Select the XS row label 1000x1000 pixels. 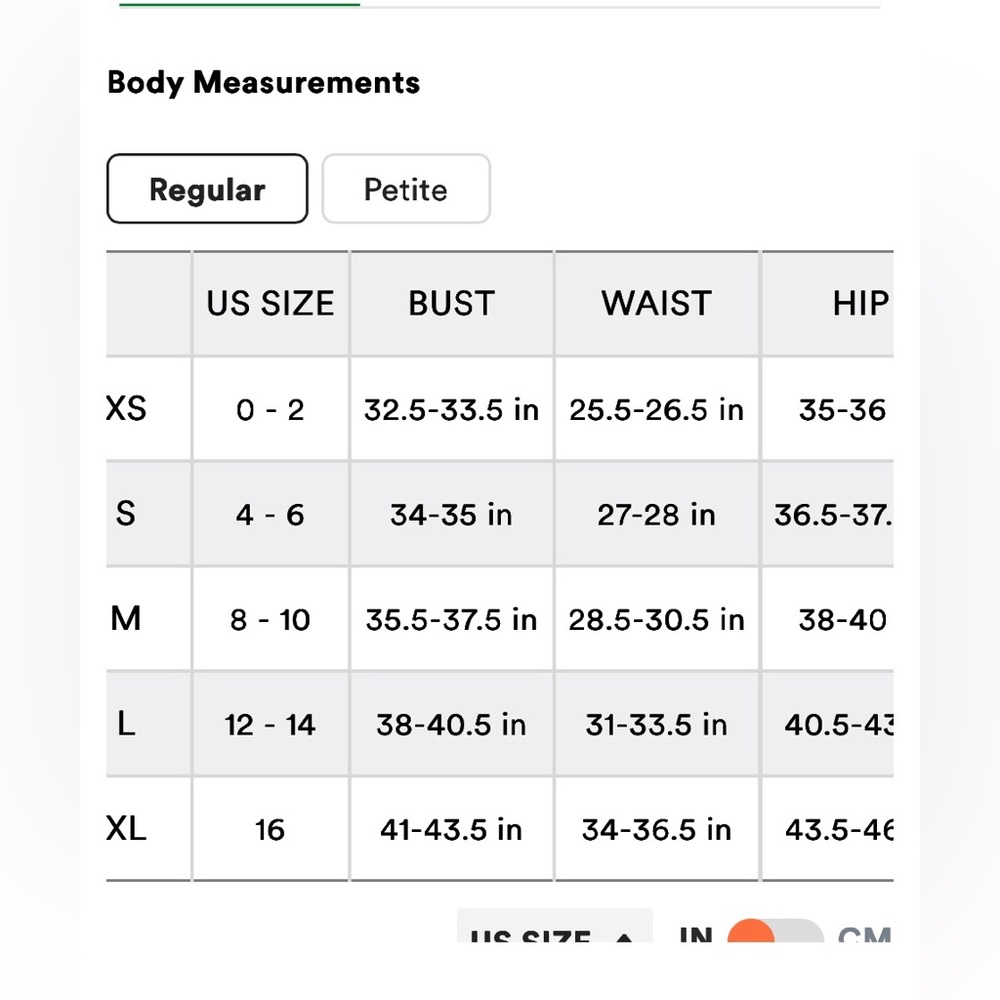click(x=126, y=409)
